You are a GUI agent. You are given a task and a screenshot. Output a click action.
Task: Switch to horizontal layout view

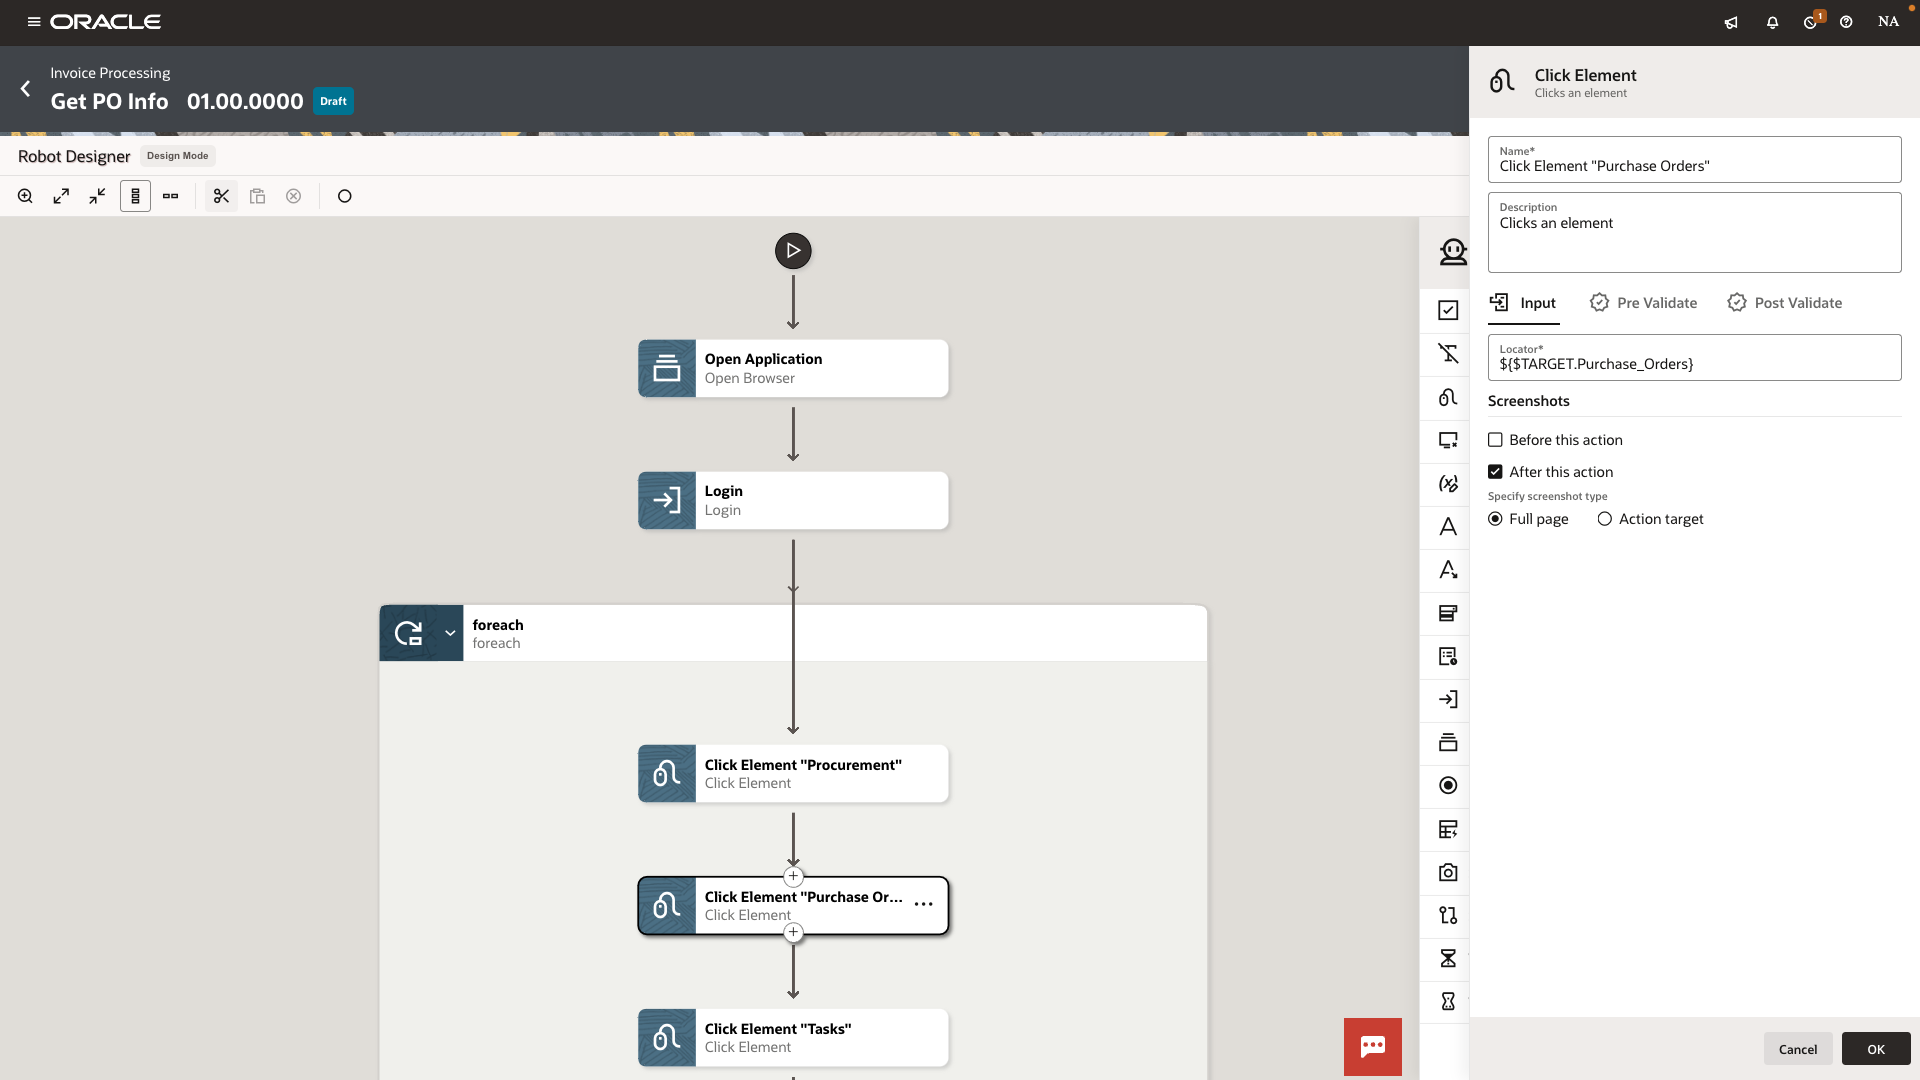click(170, 196)
